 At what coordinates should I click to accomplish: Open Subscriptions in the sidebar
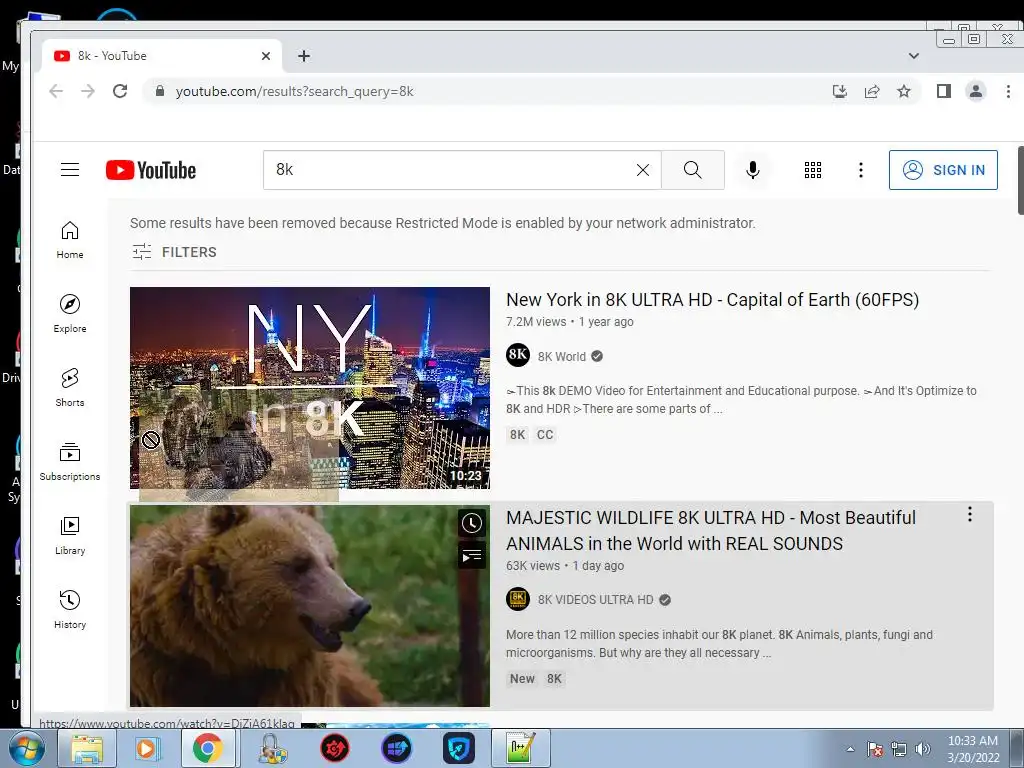(70, 462)
